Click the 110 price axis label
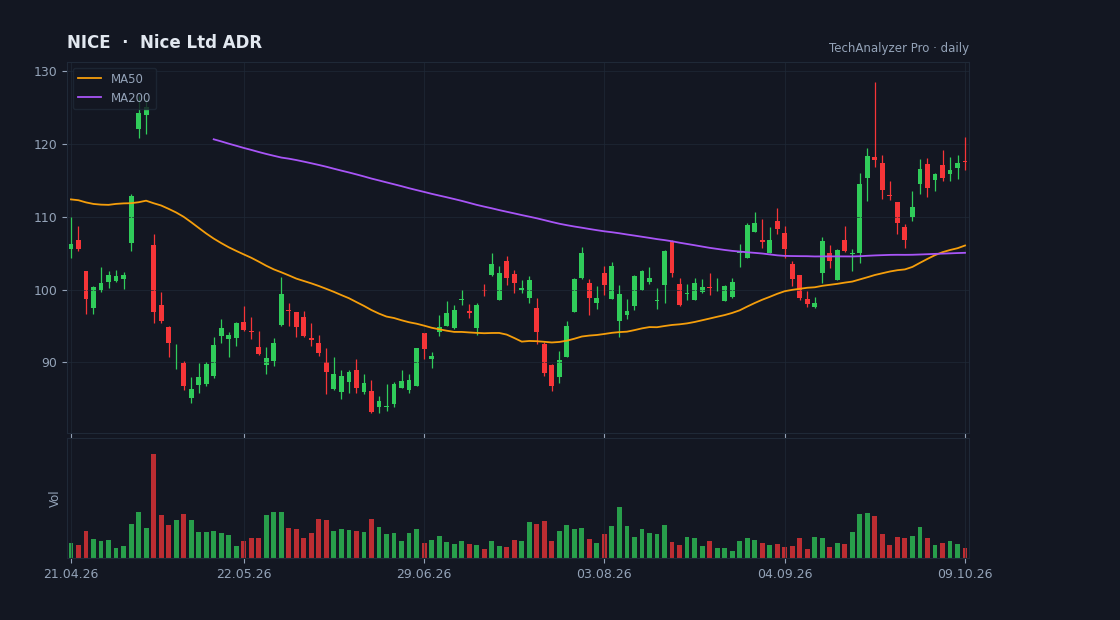 (x=45, y=217)
